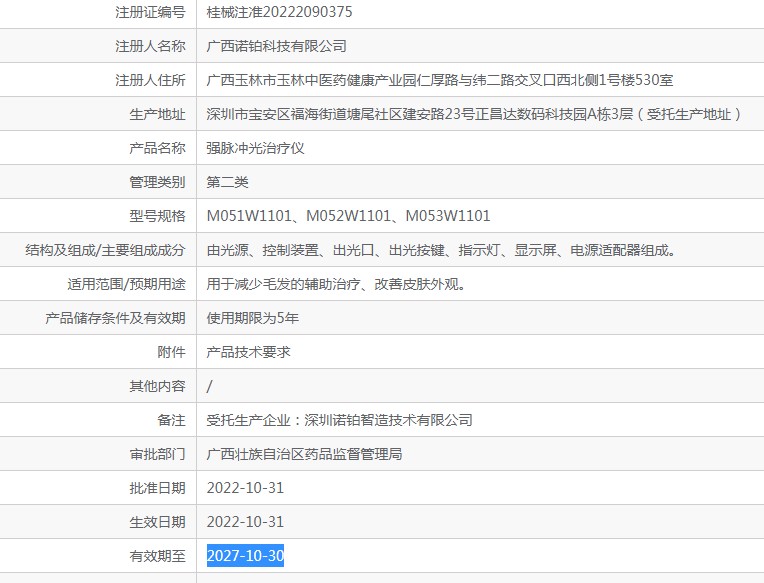Click the 注册证编号 label cell
This screenshot has height=583, width=764.
151,12
